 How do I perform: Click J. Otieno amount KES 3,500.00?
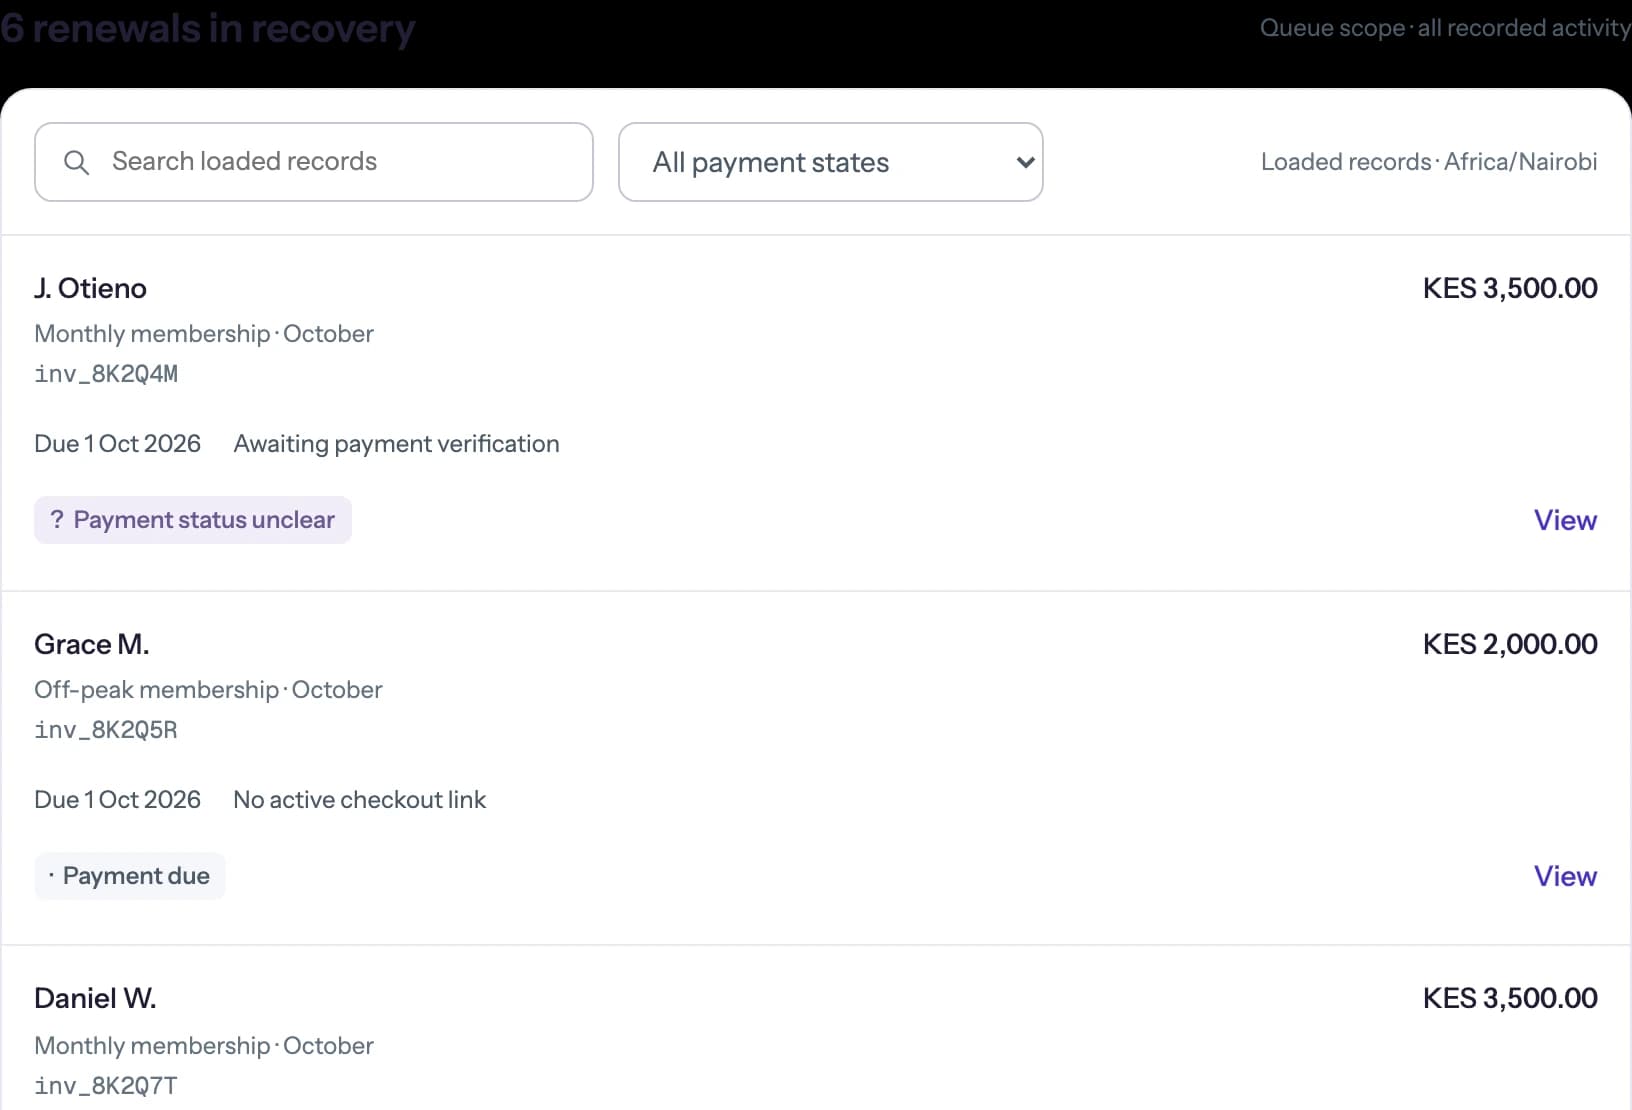click(x=1510, y=288)
